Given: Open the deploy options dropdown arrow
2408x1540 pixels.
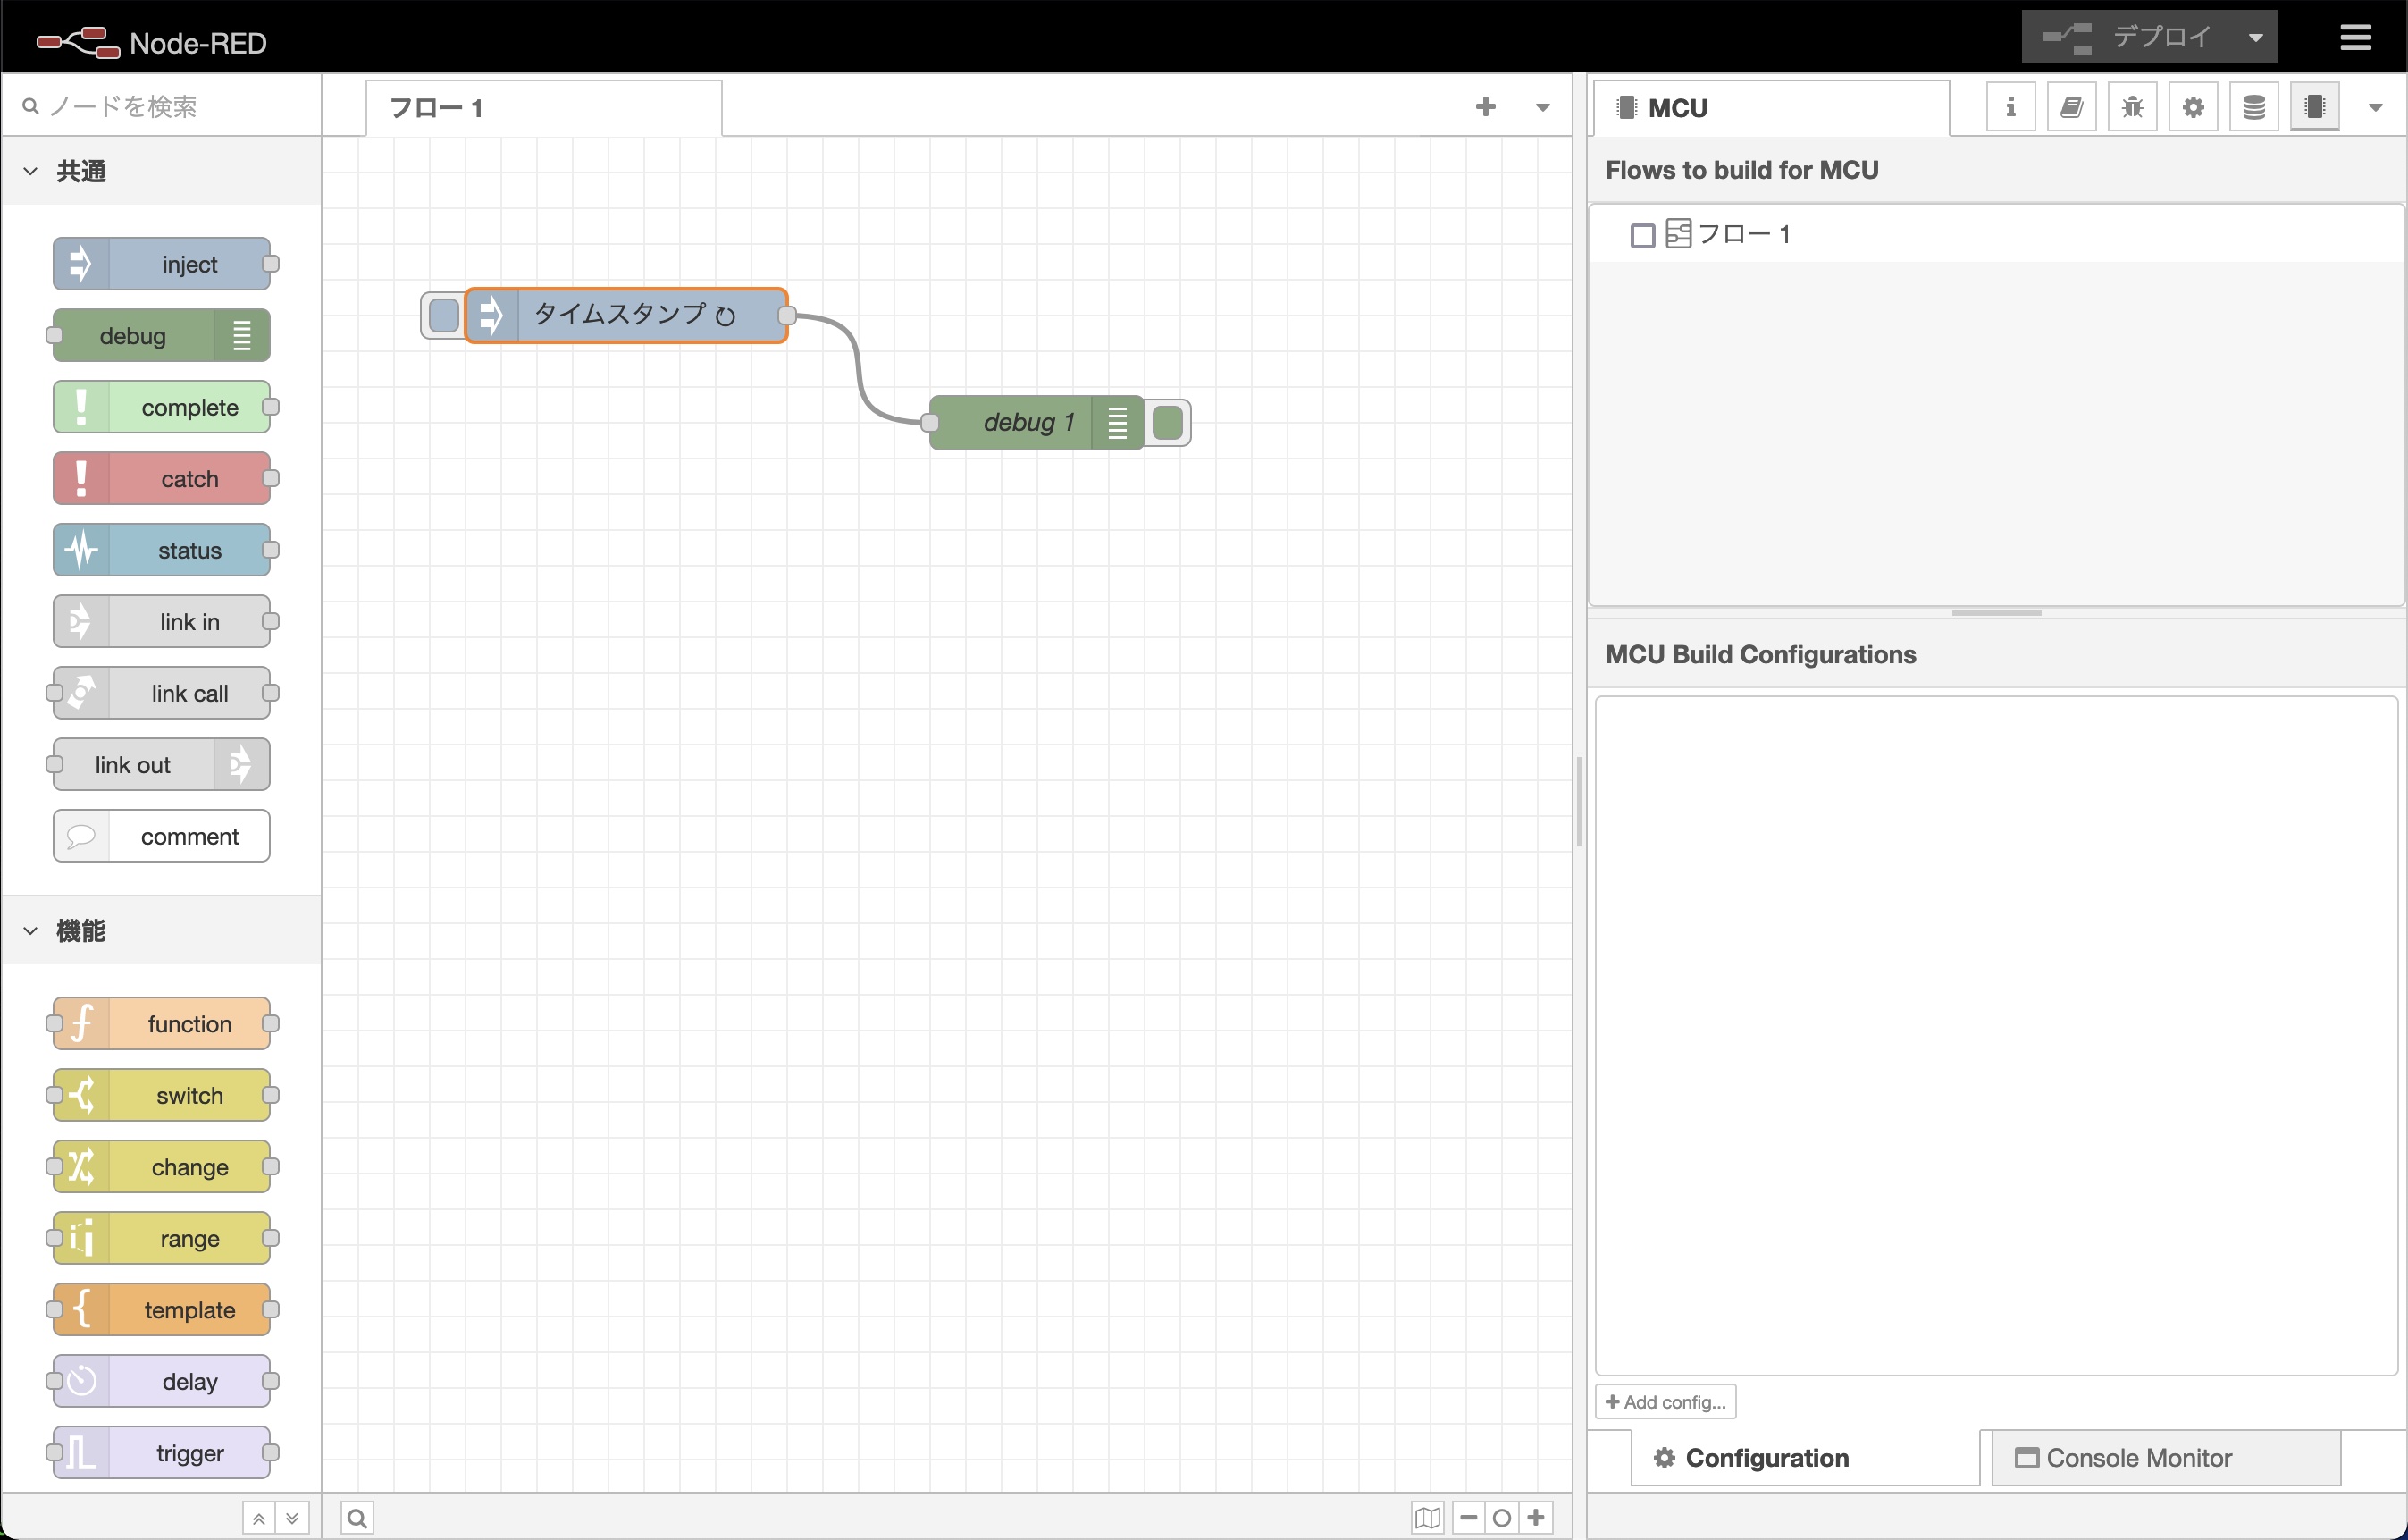Looking at the screenshot, I should [2255, 38].
